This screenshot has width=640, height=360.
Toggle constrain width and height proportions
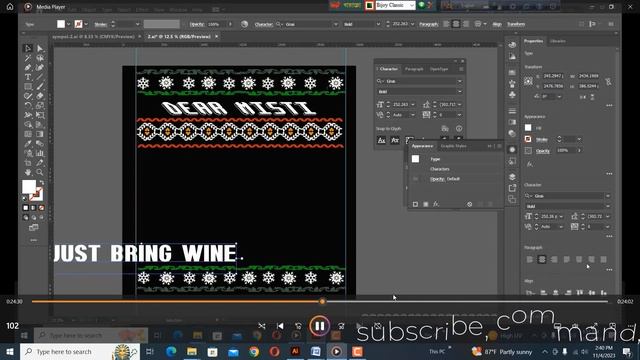[x=608, y=82]
